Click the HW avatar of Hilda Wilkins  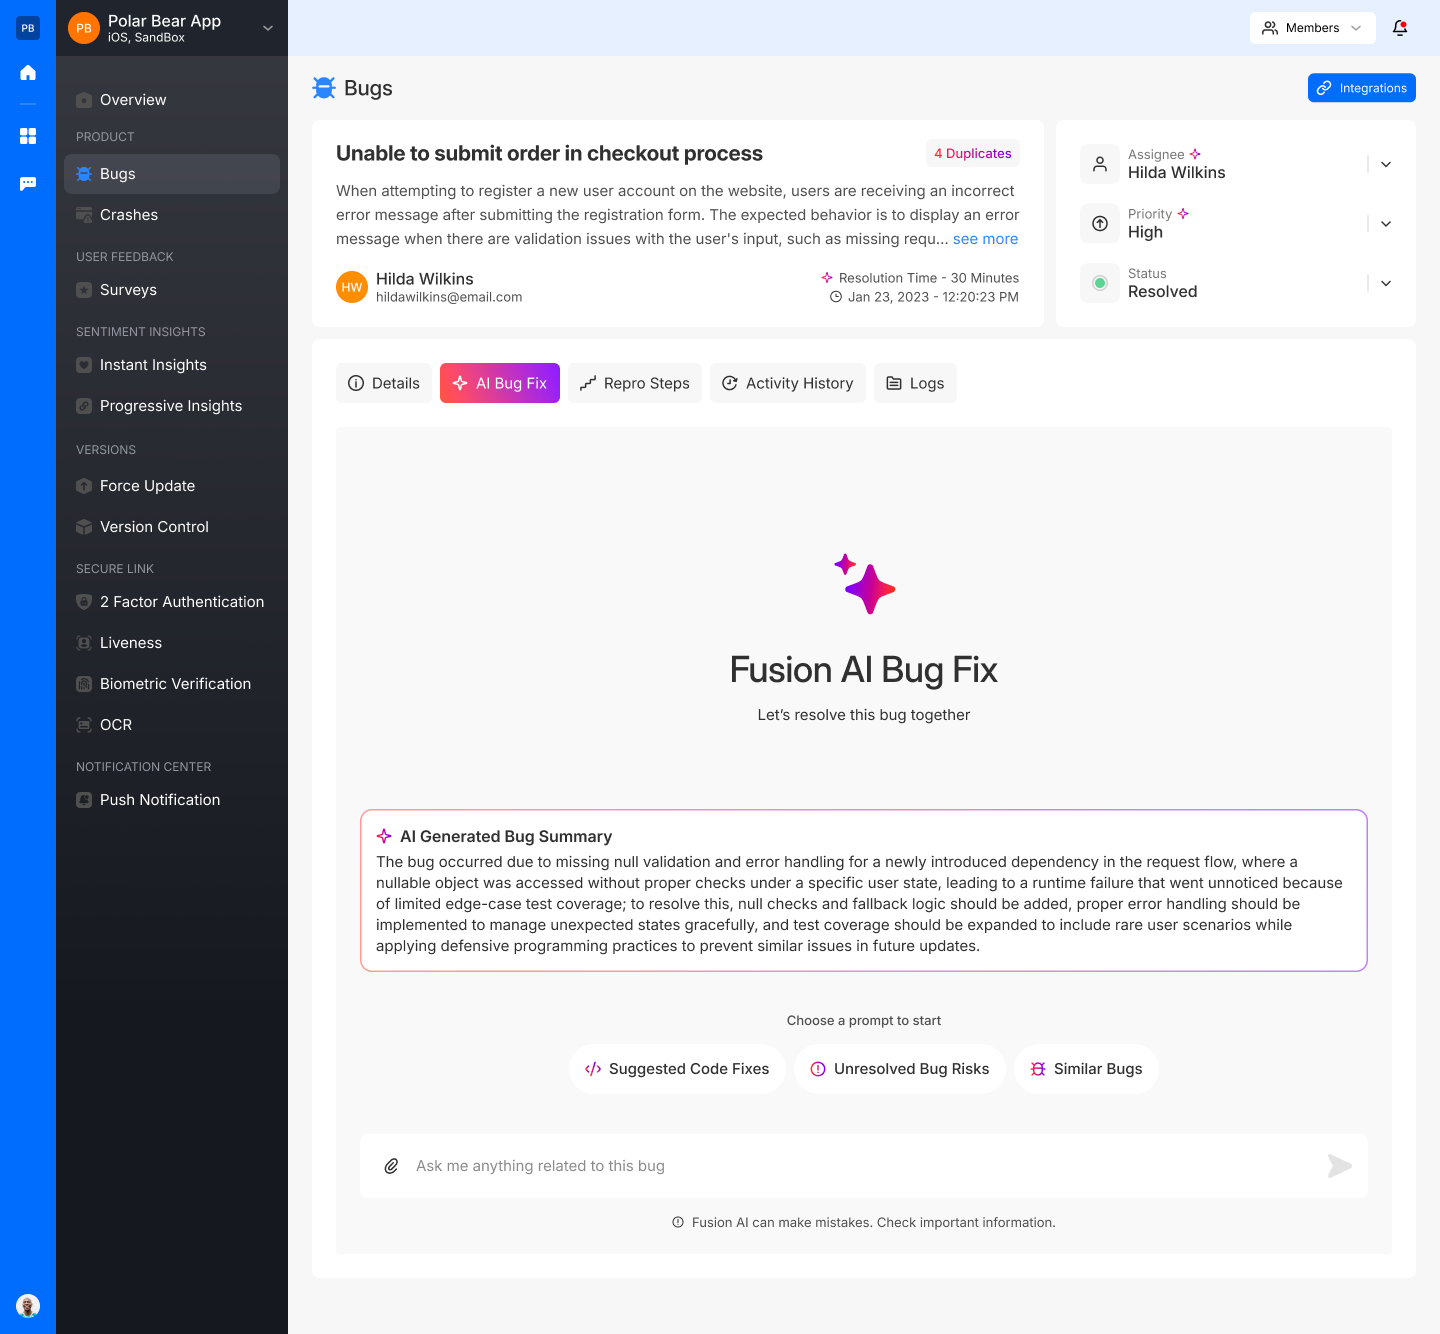[x=352, y=287]
